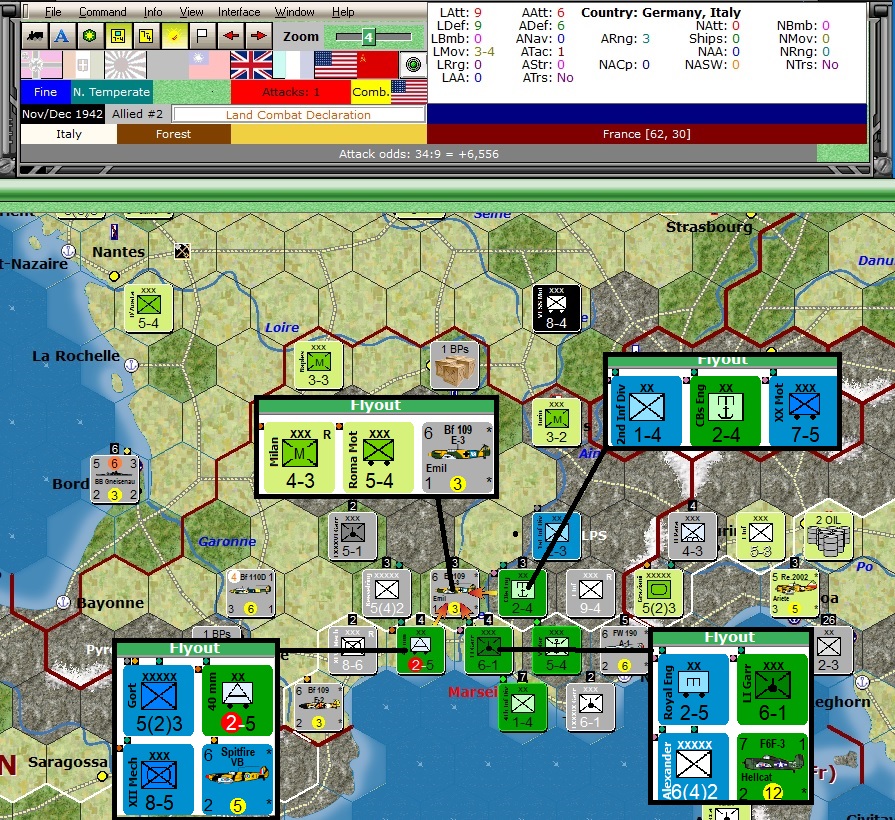Select the United Kingdom flag

251,64
